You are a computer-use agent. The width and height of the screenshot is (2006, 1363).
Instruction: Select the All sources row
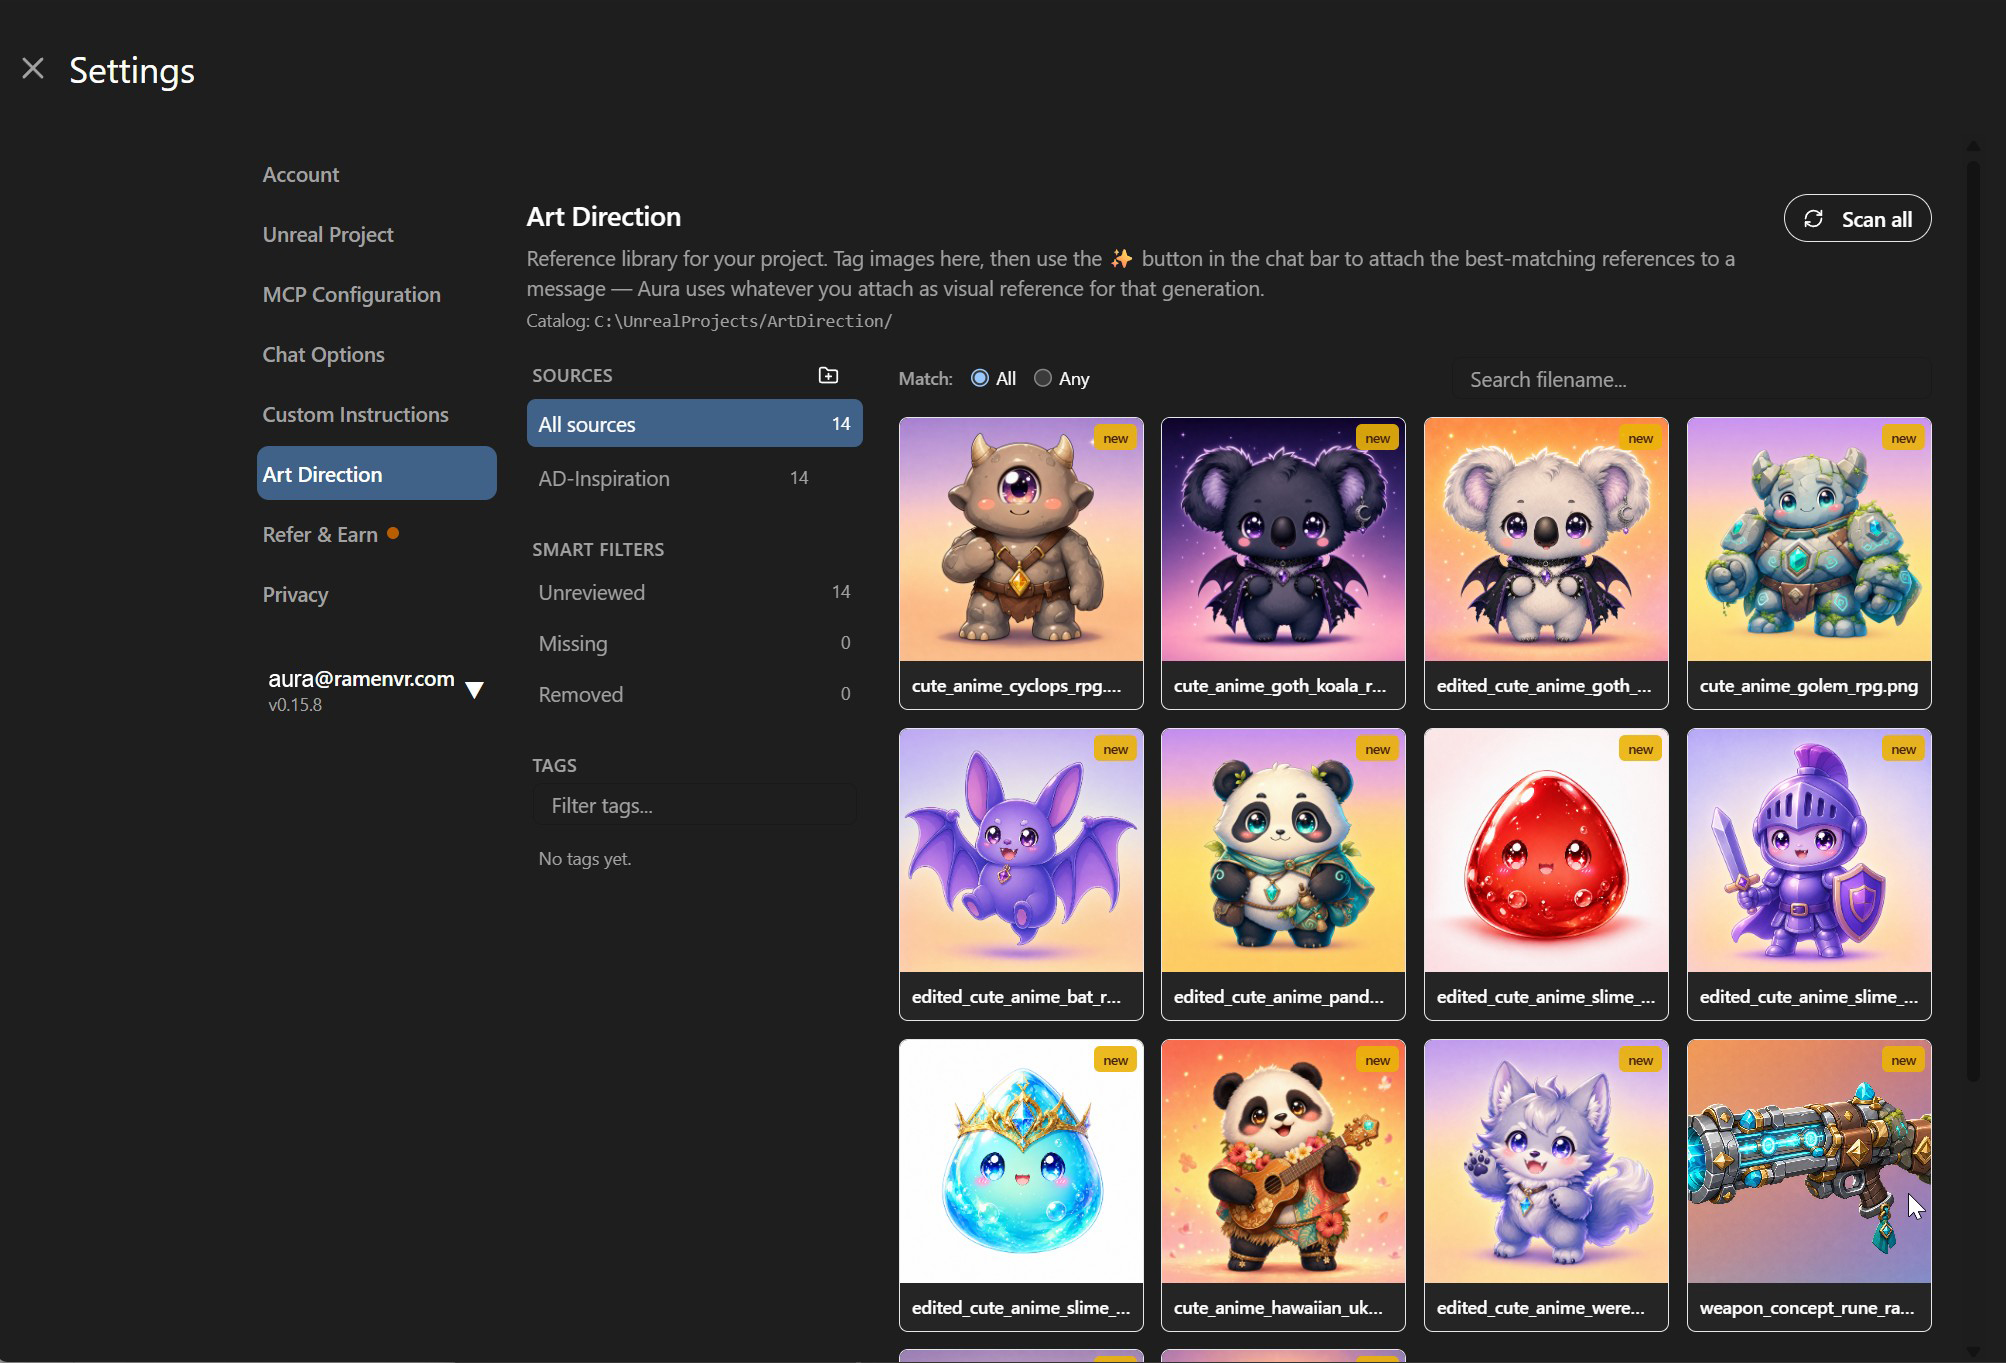click(x=694, y=424)
